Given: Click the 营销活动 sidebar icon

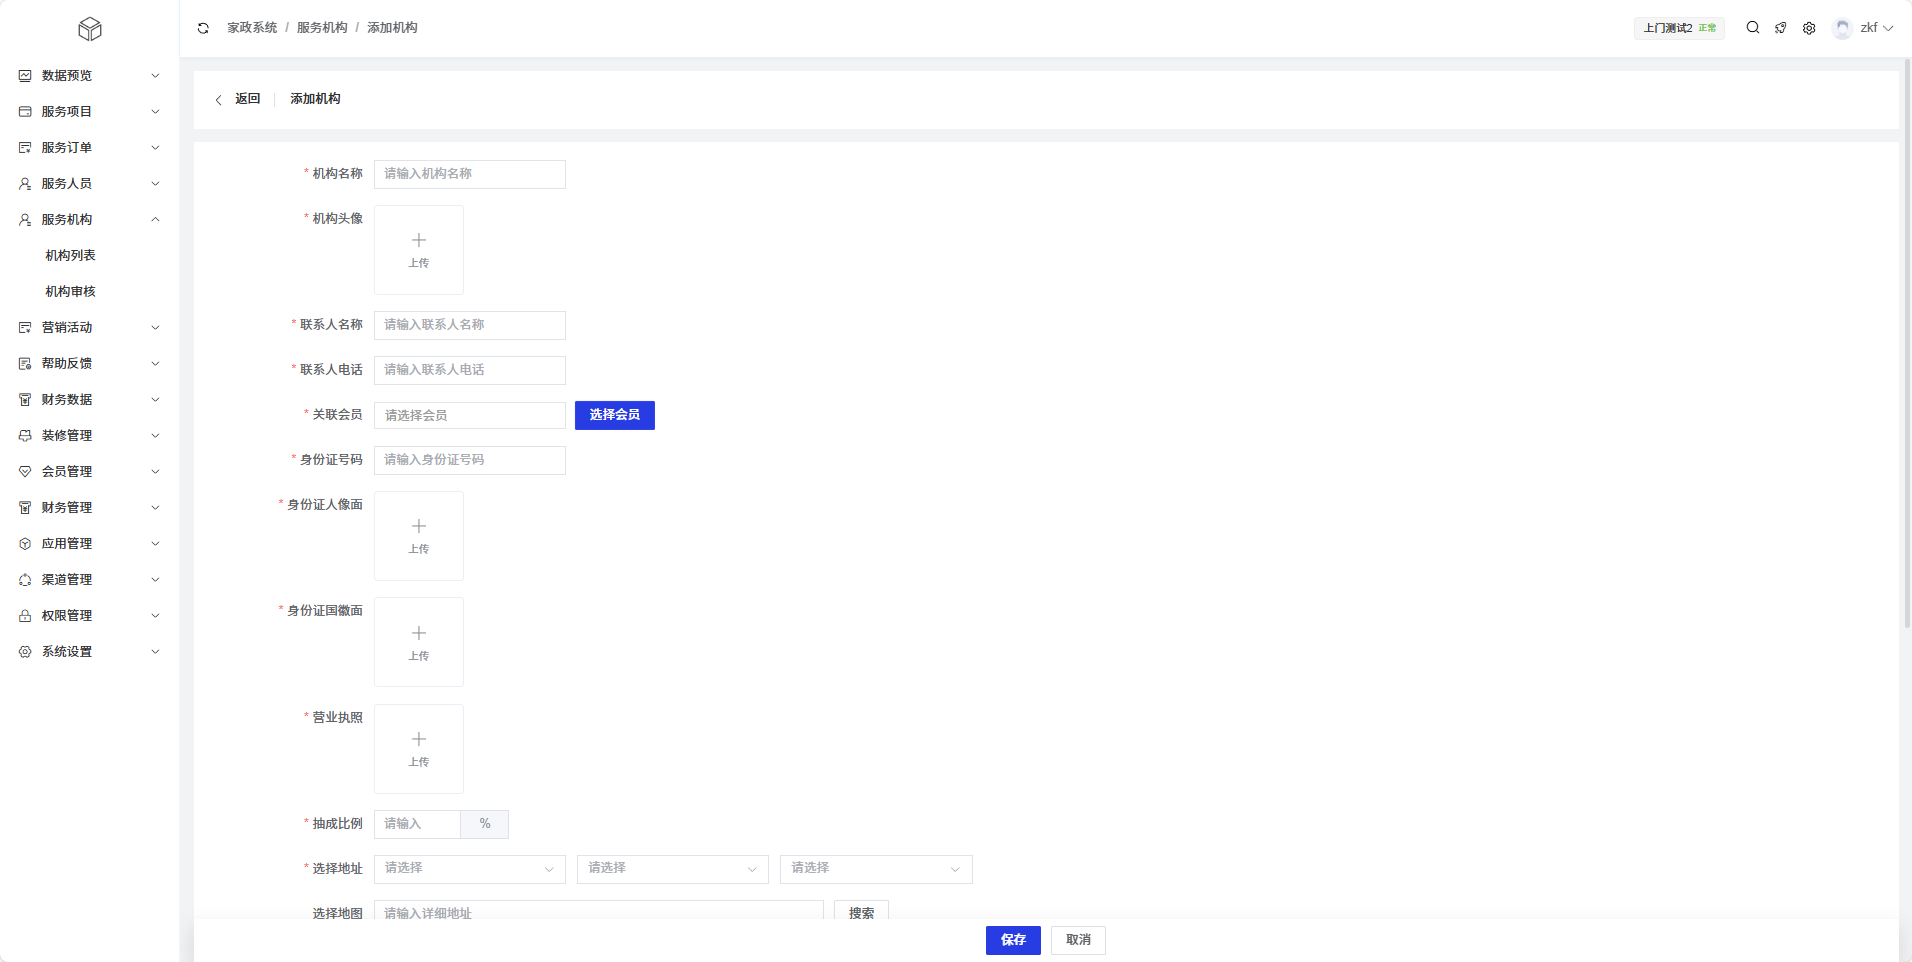Looking at the screenshot, I should coord(25,328).
